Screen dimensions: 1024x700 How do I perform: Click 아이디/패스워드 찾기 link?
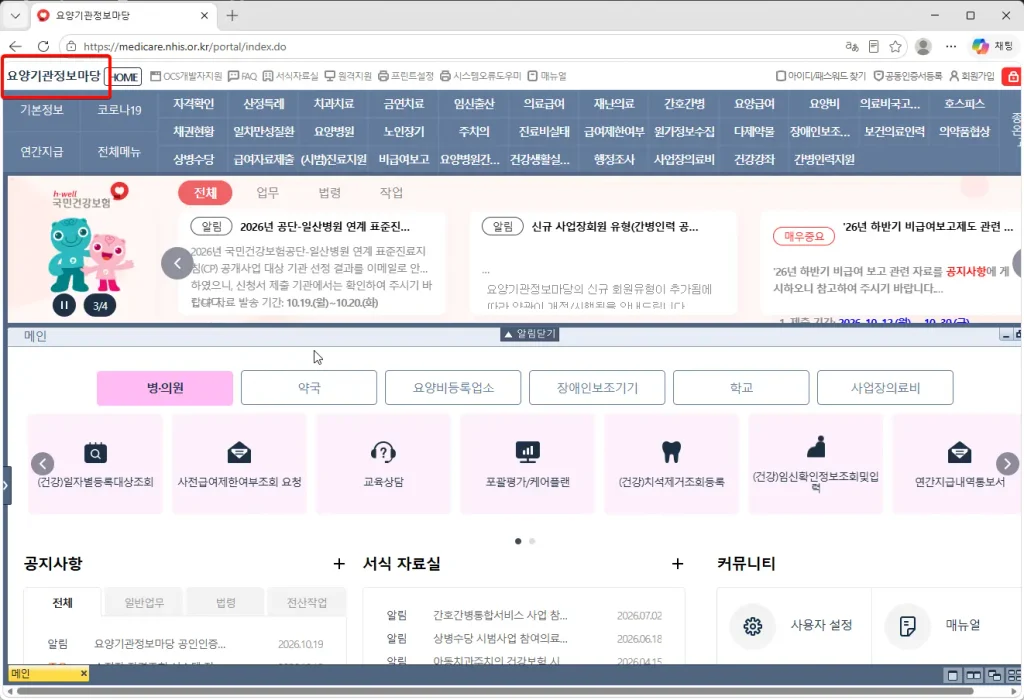pyautogui.click(x=820, y=76)
